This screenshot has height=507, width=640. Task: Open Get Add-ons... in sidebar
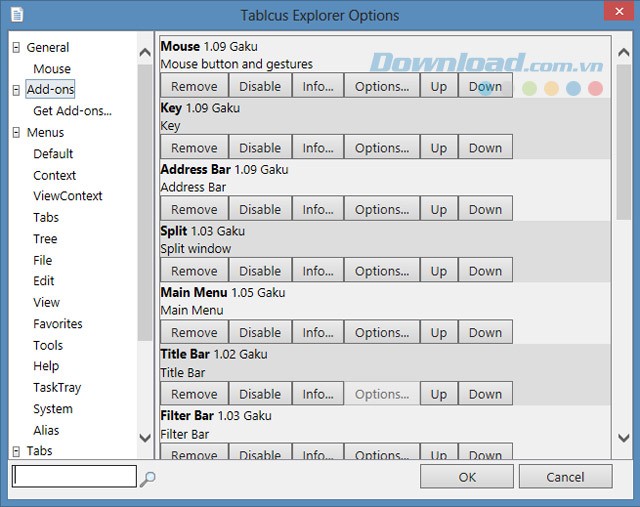72,111
